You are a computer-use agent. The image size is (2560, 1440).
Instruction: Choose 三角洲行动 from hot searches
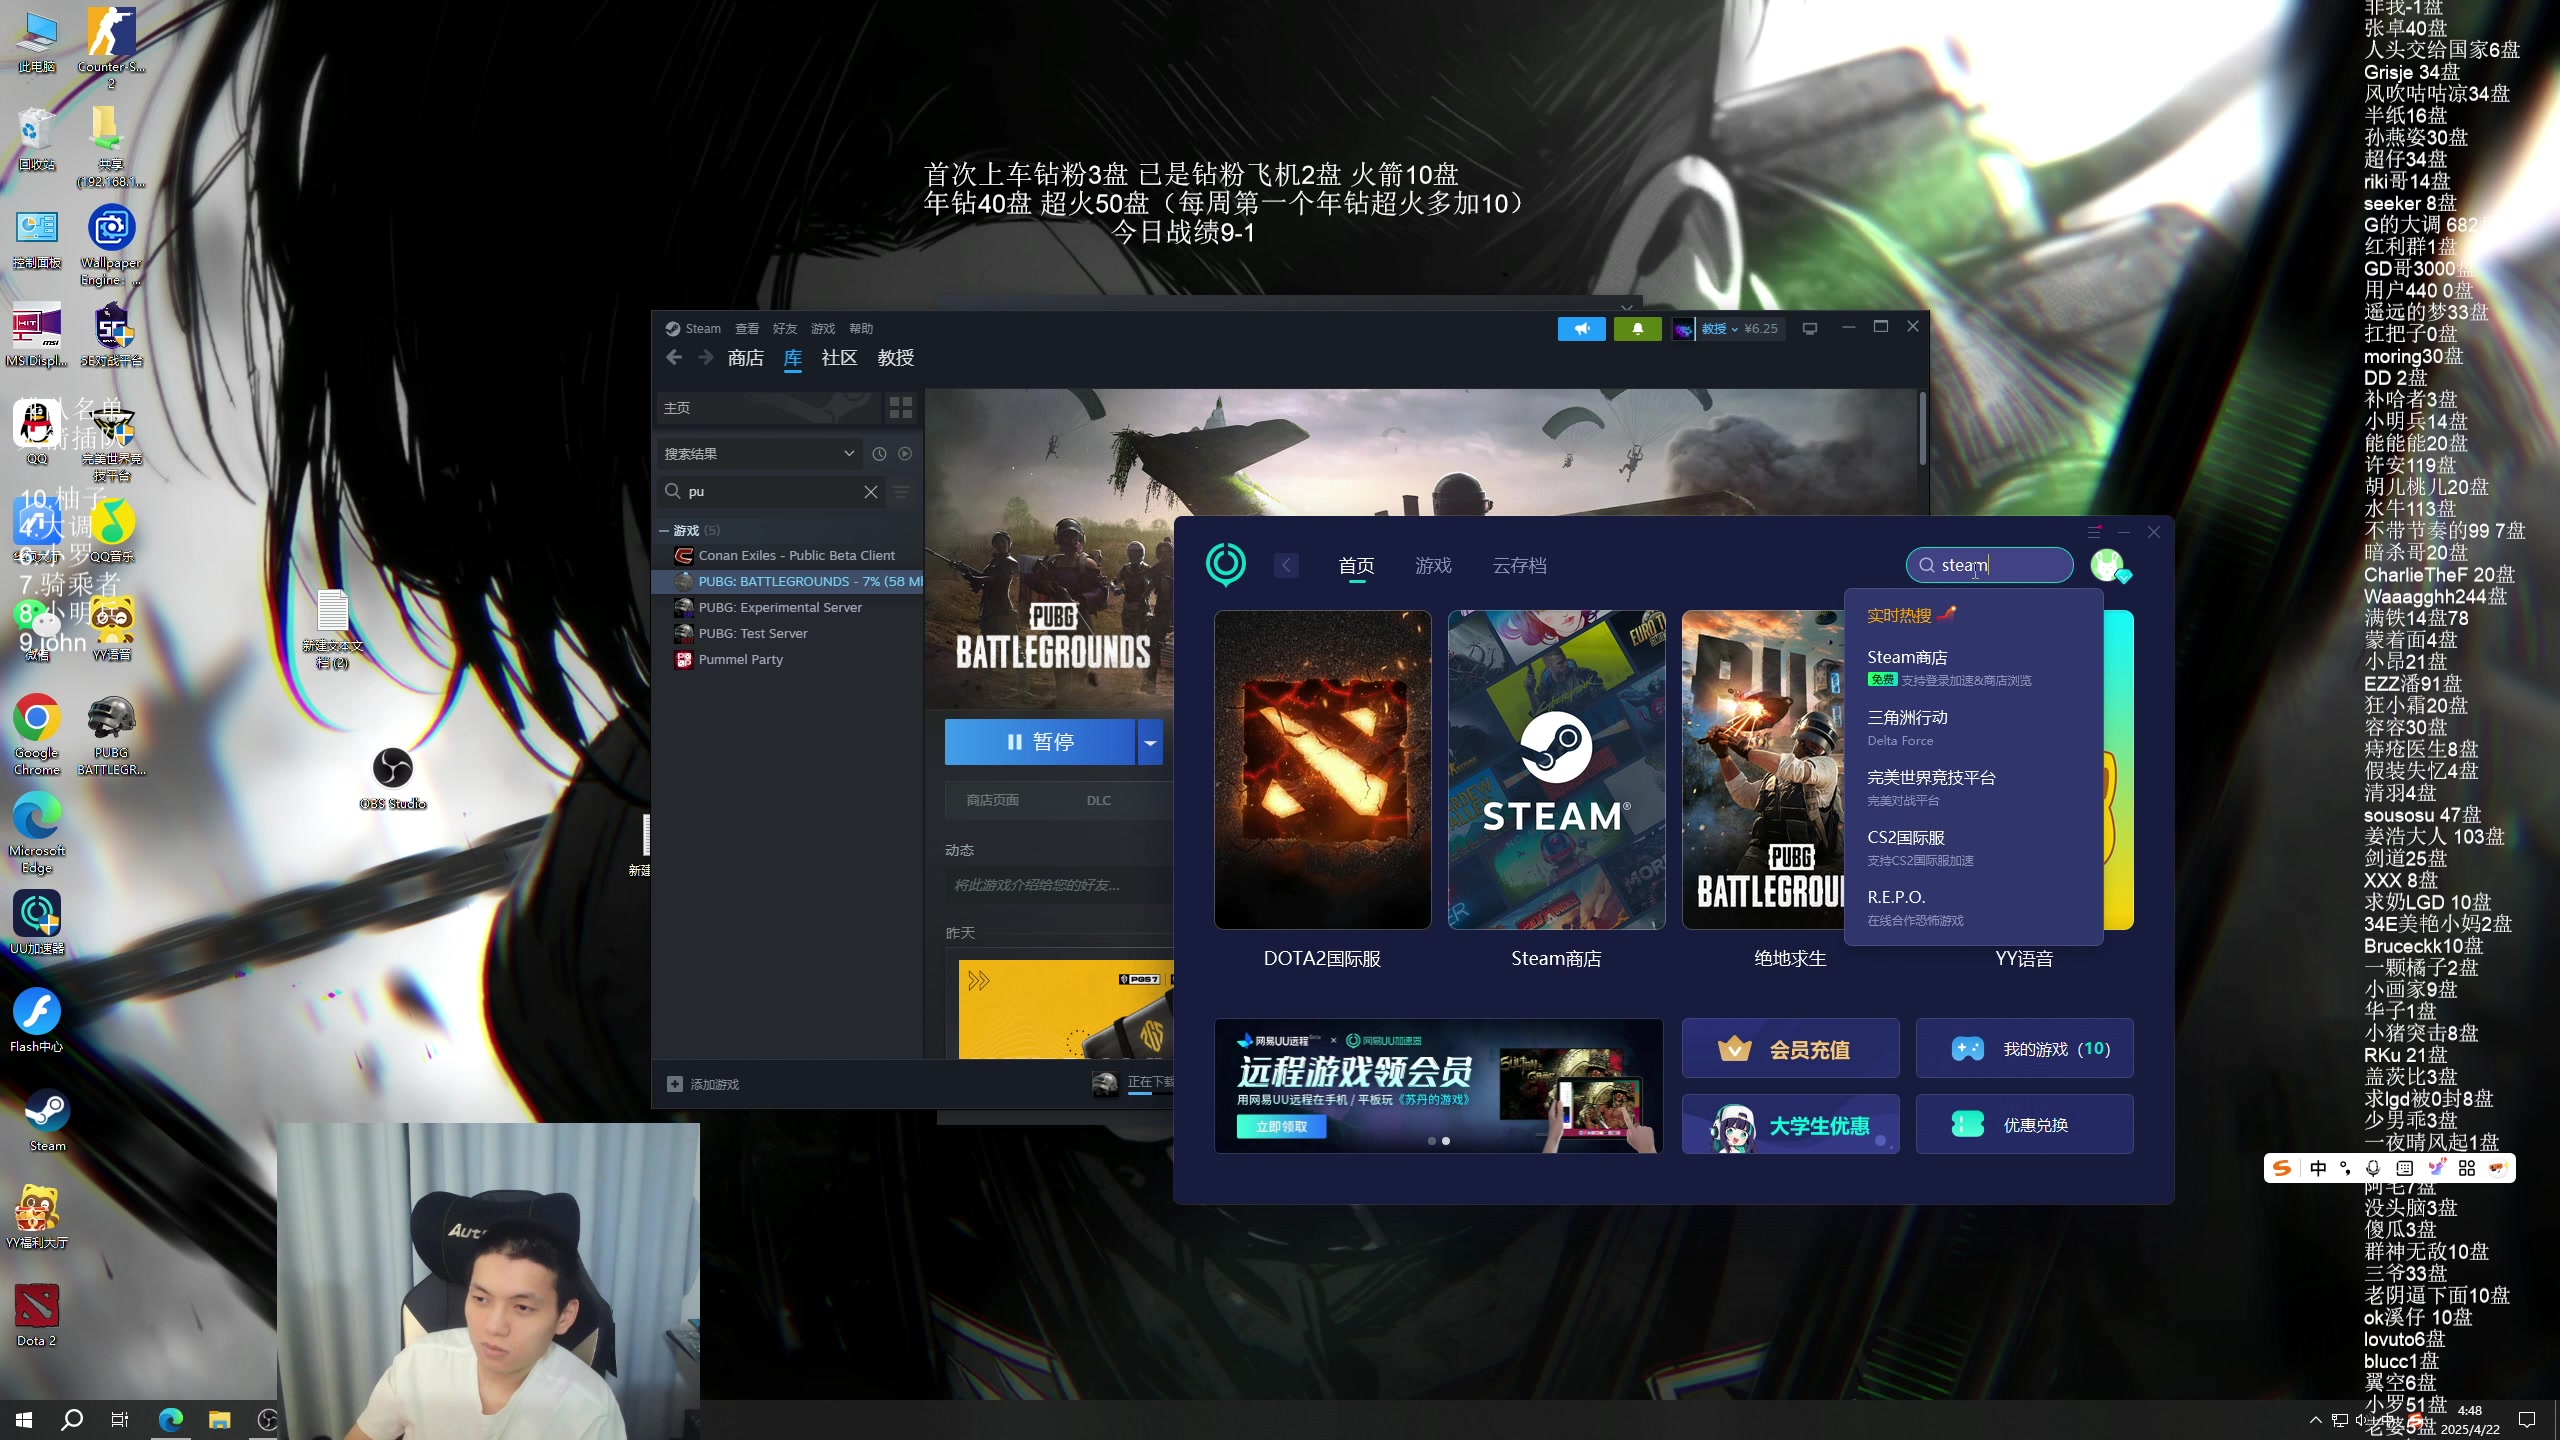tap(1972, 728)
